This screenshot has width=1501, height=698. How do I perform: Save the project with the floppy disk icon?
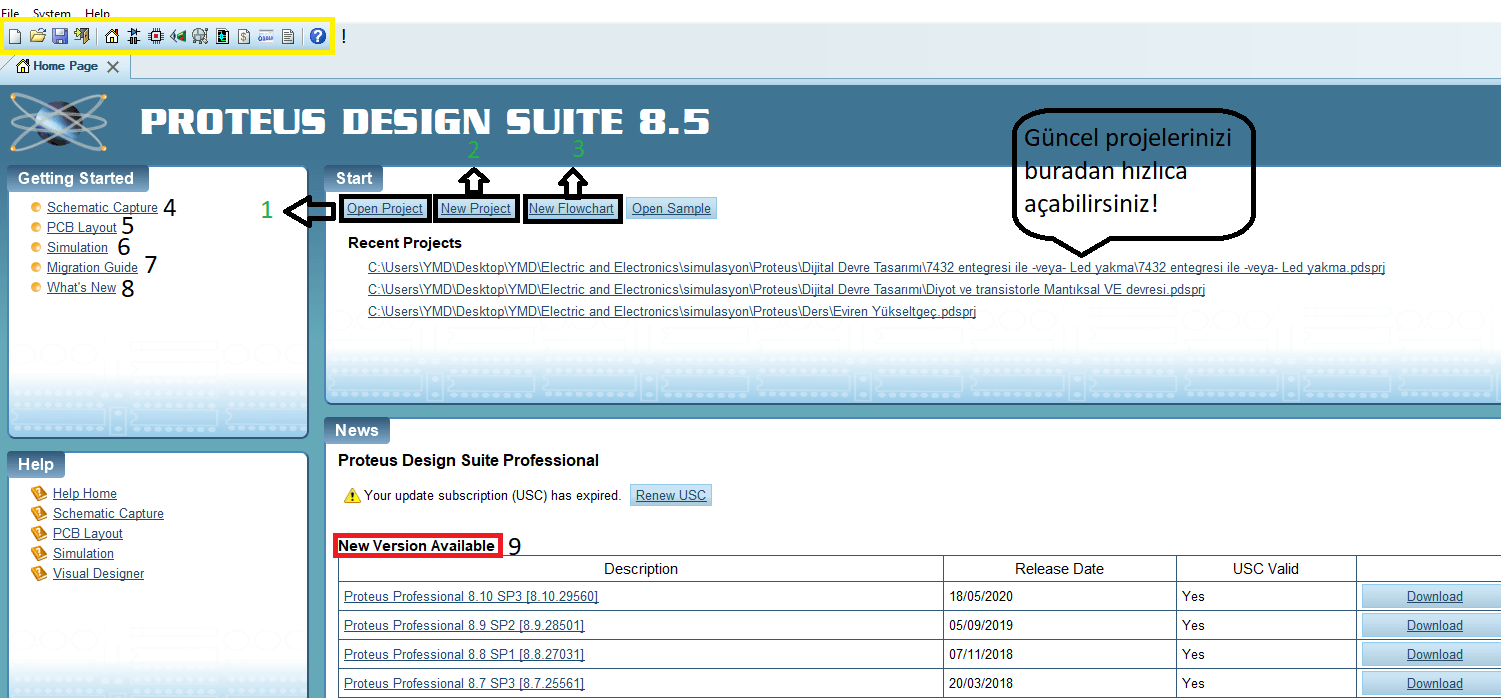60,37
